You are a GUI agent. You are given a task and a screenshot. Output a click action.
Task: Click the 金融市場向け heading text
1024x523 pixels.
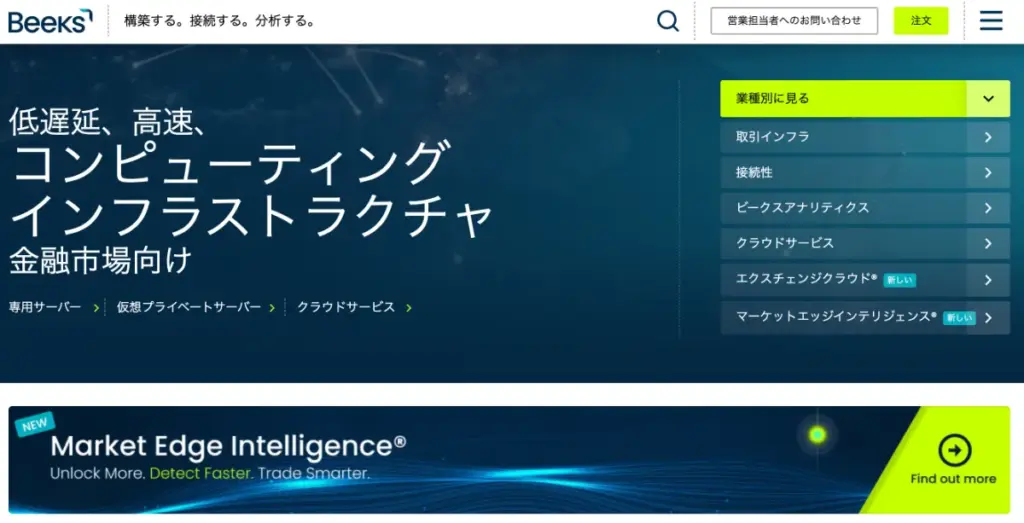tap(100, 260)
